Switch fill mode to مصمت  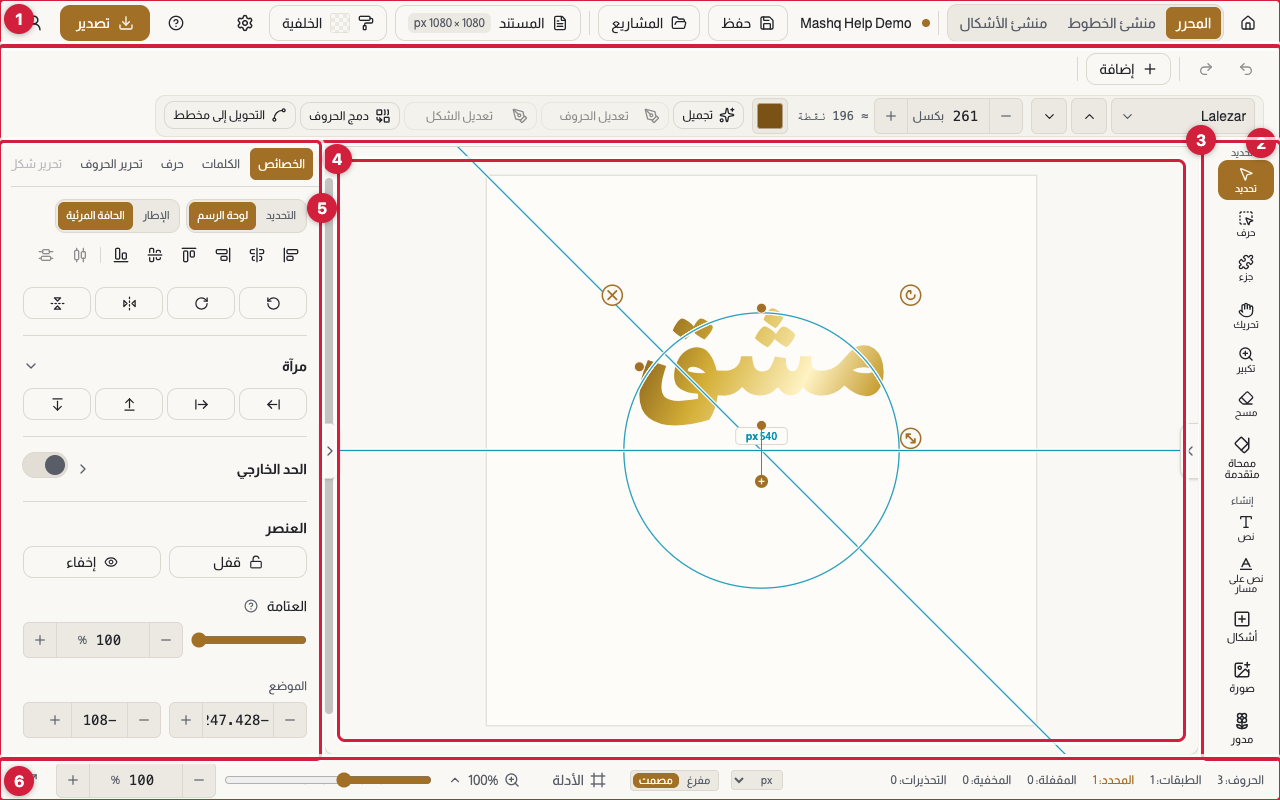click(655, 780)
